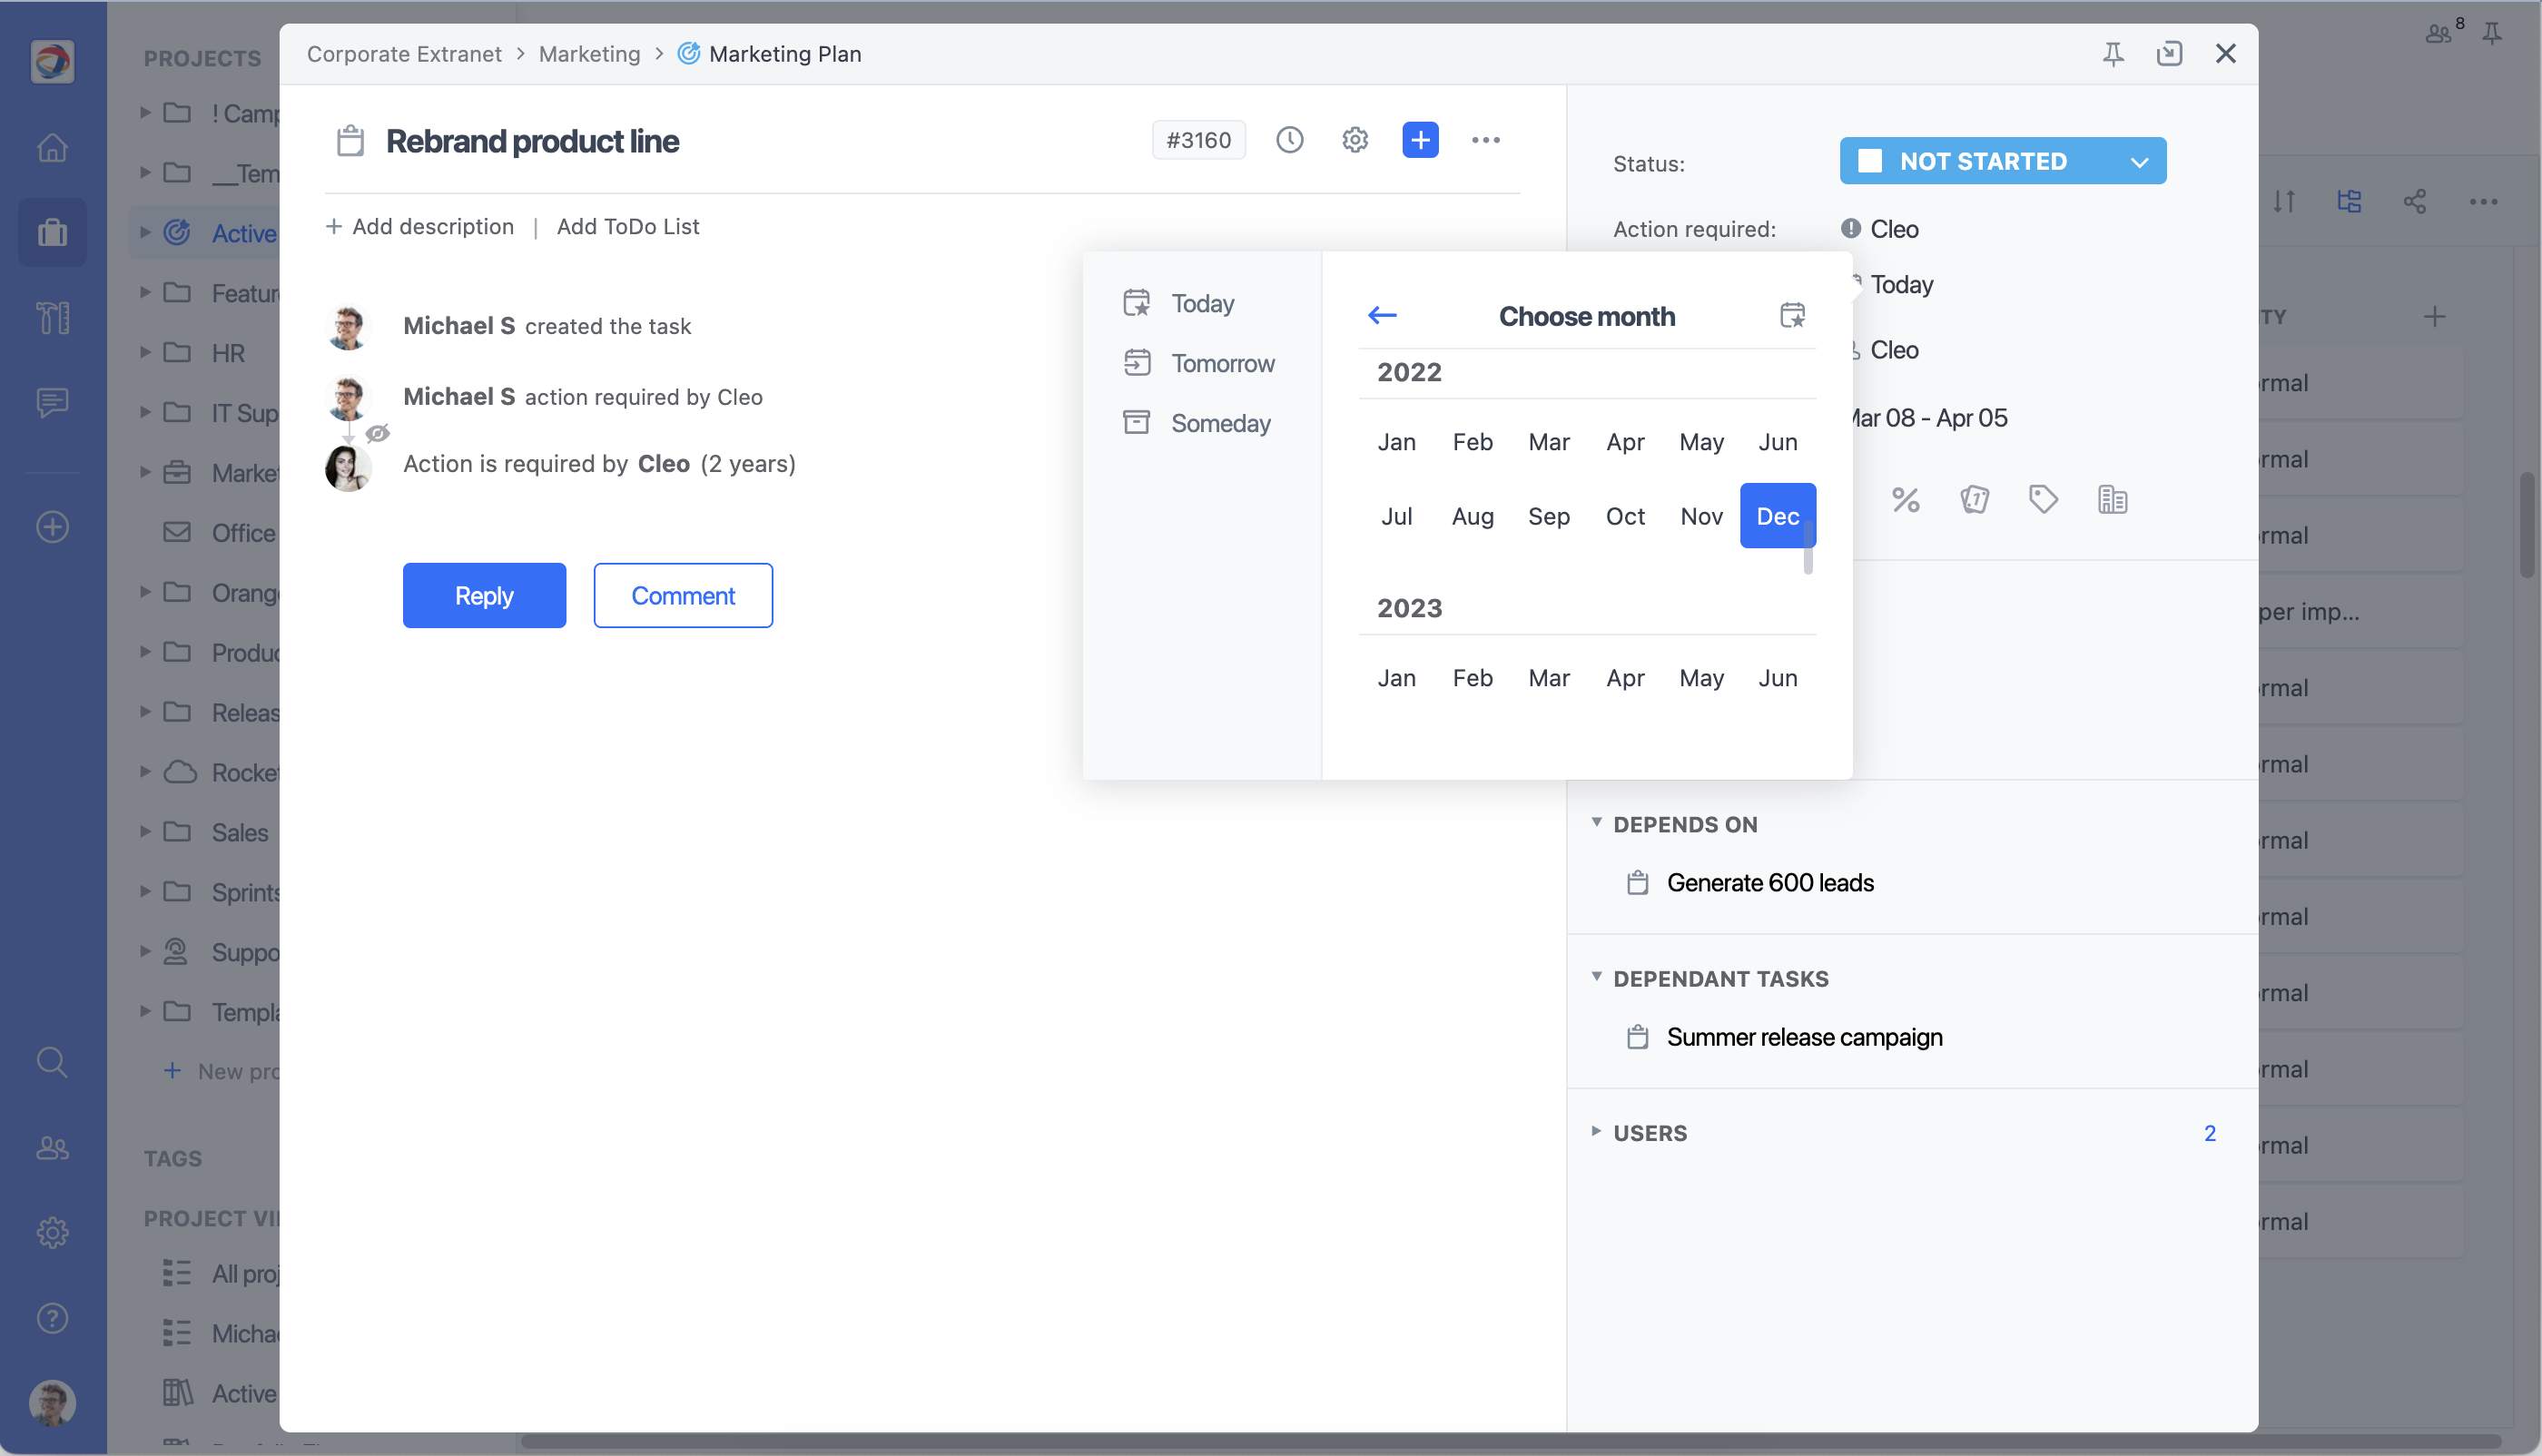Expand the Sales project folder

145,831
